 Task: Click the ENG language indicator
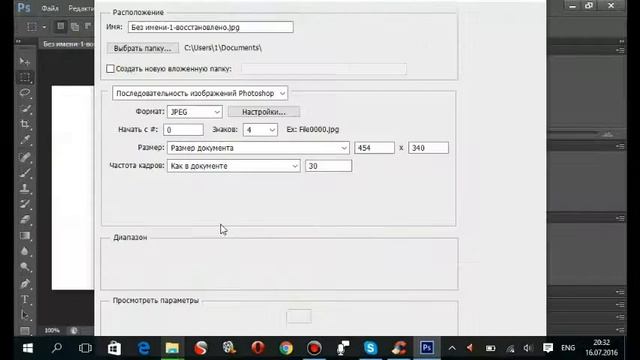coord(568,348)
